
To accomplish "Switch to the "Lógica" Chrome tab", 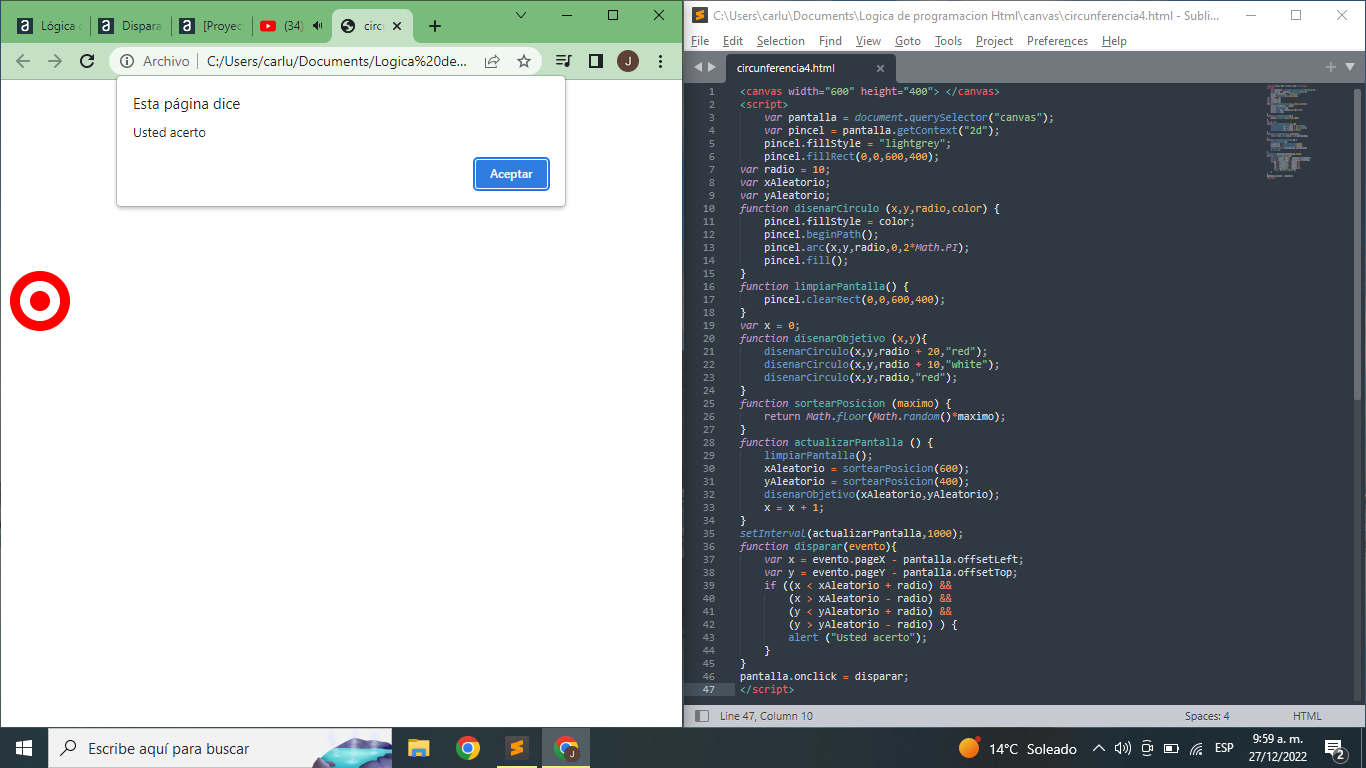I will pyautogui.click(x=50, y=26).
